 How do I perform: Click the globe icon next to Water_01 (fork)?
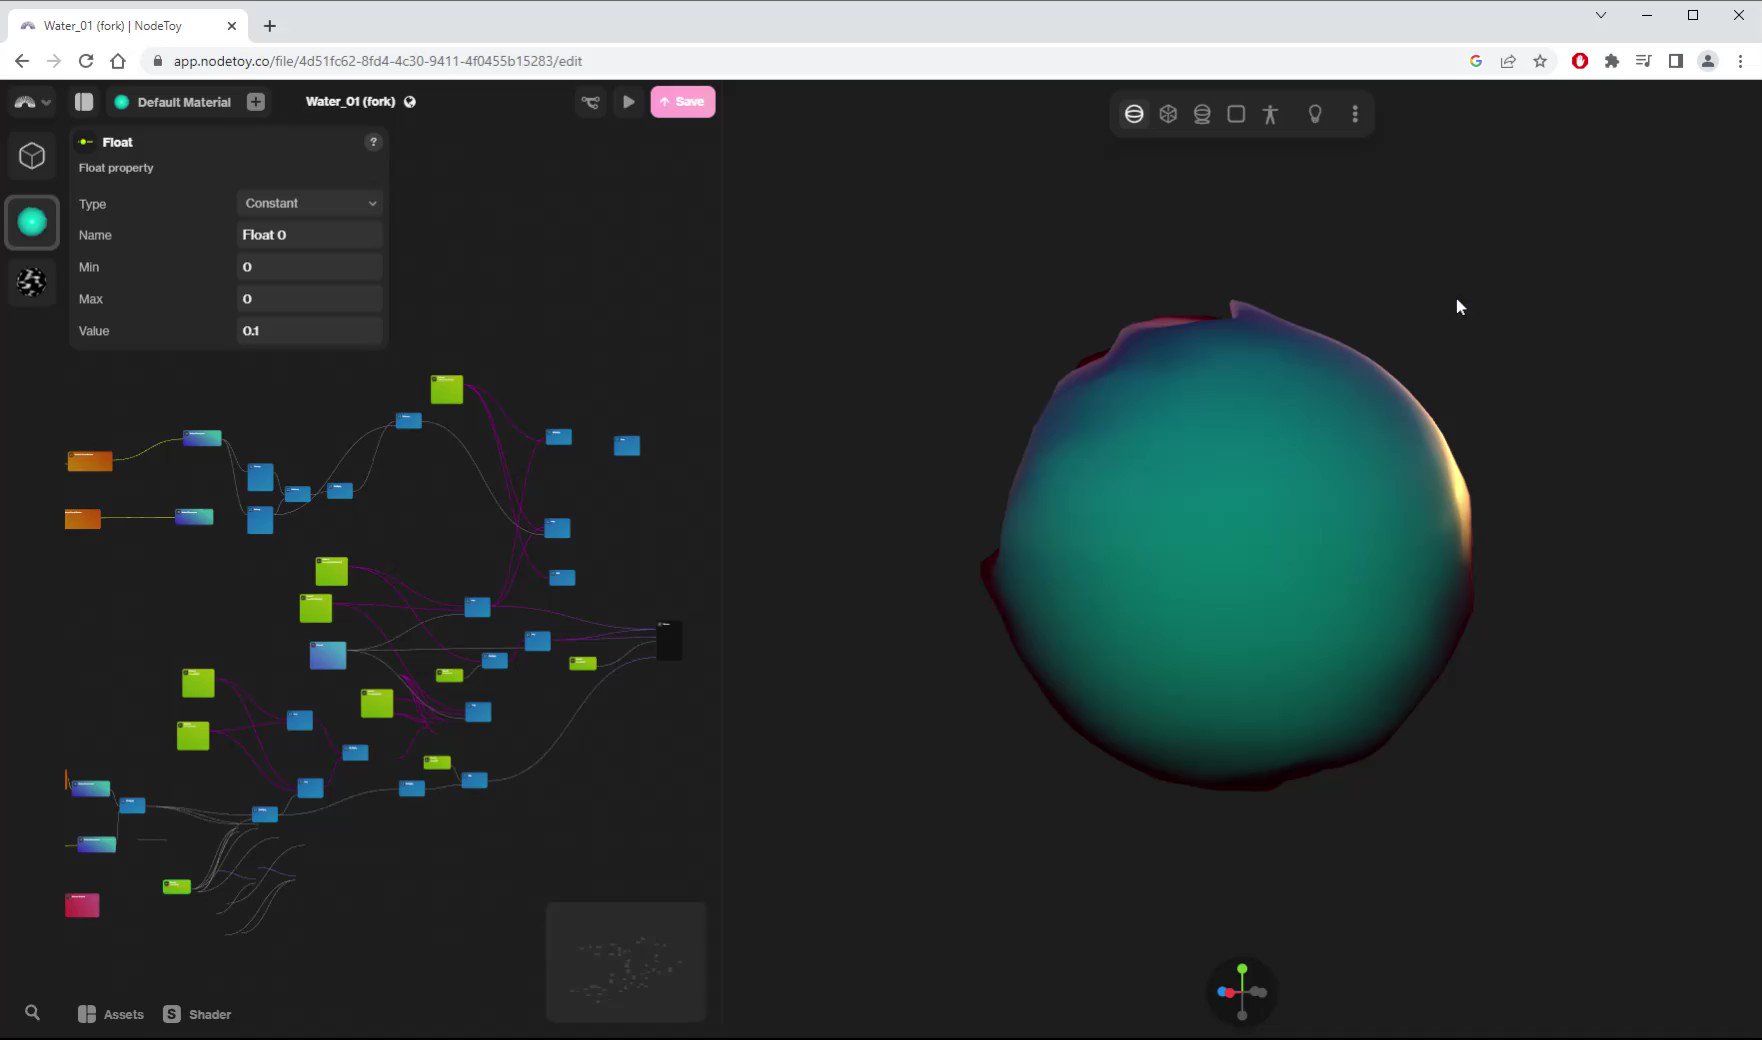[x=409, y=101]
